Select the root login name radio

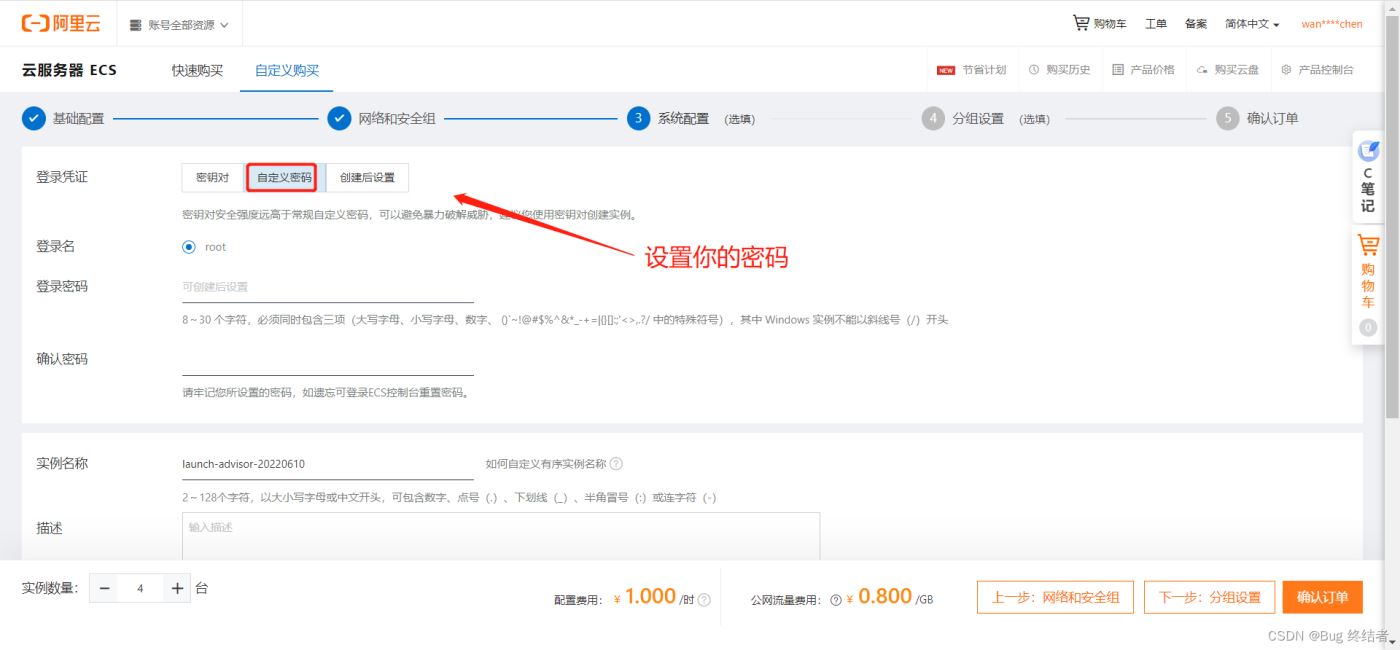coord(189,247)
